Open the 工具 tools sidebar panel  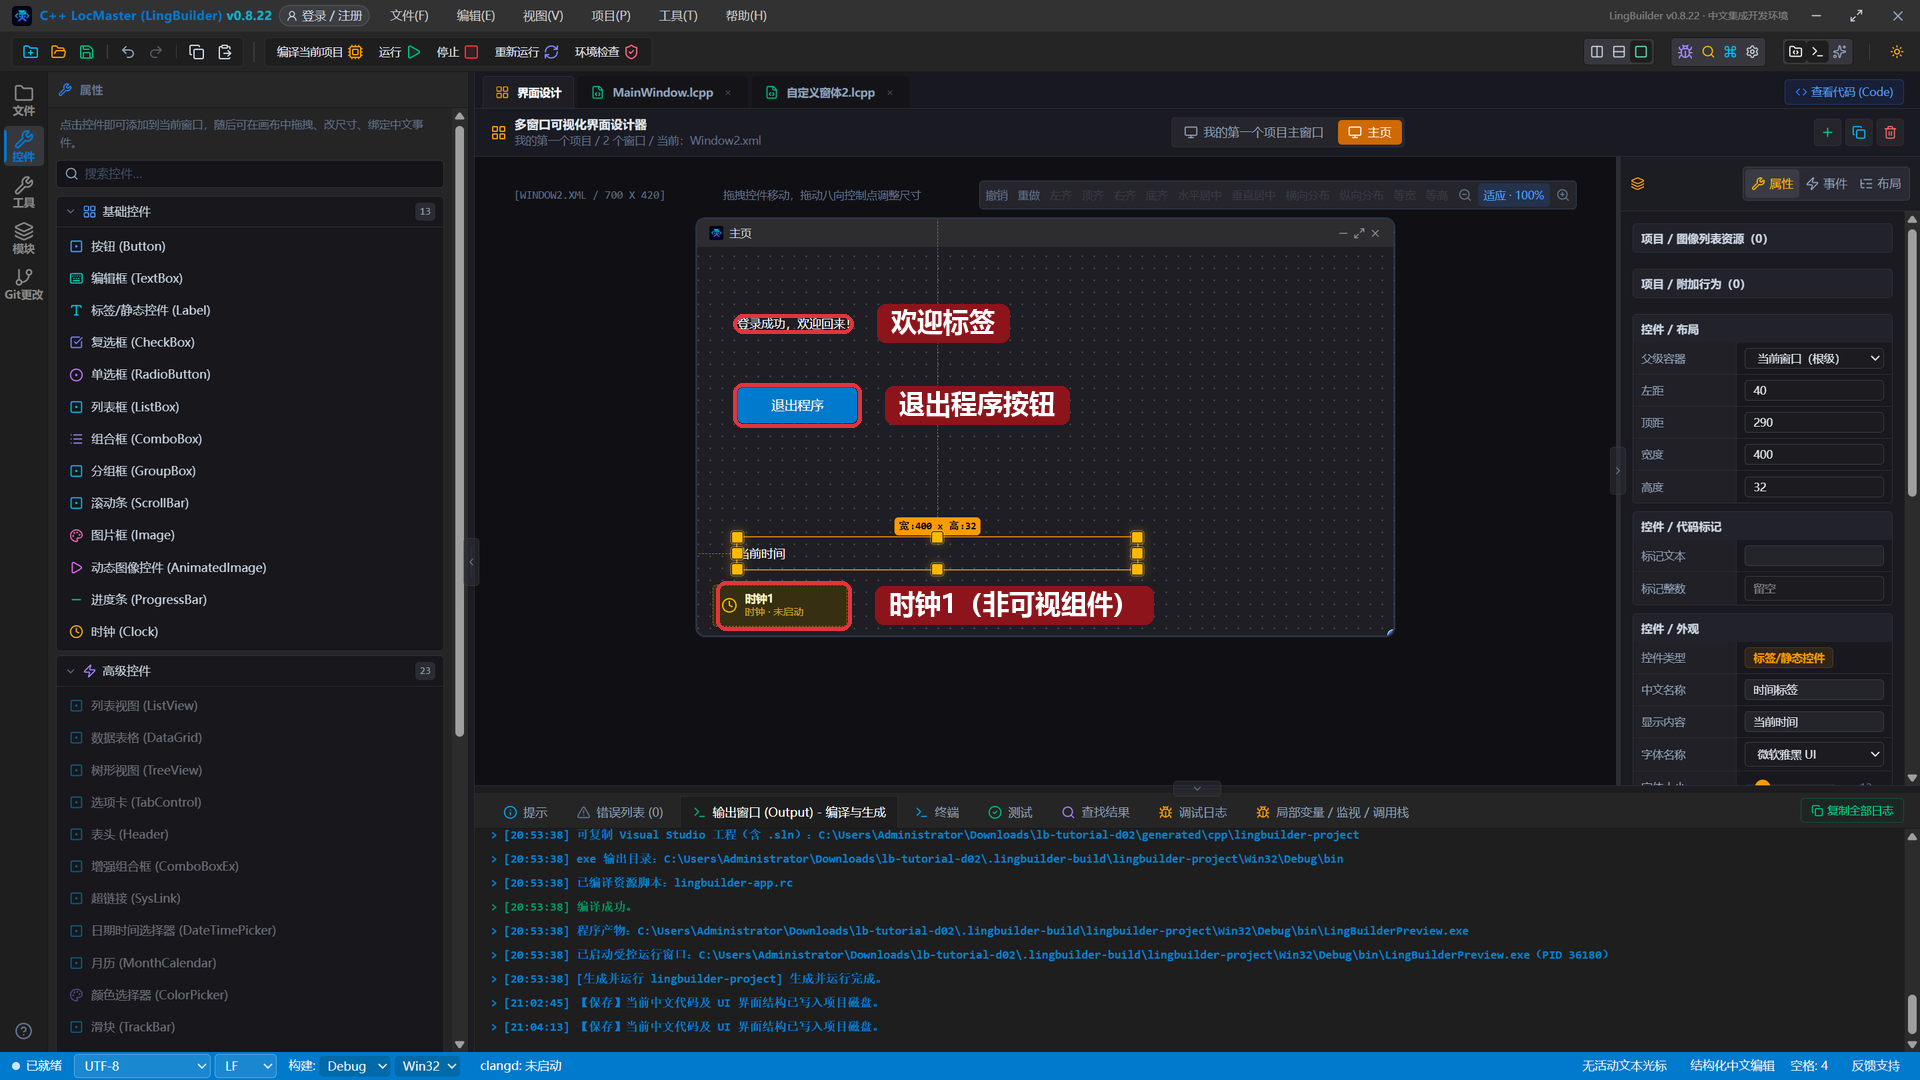click(24, 192)
